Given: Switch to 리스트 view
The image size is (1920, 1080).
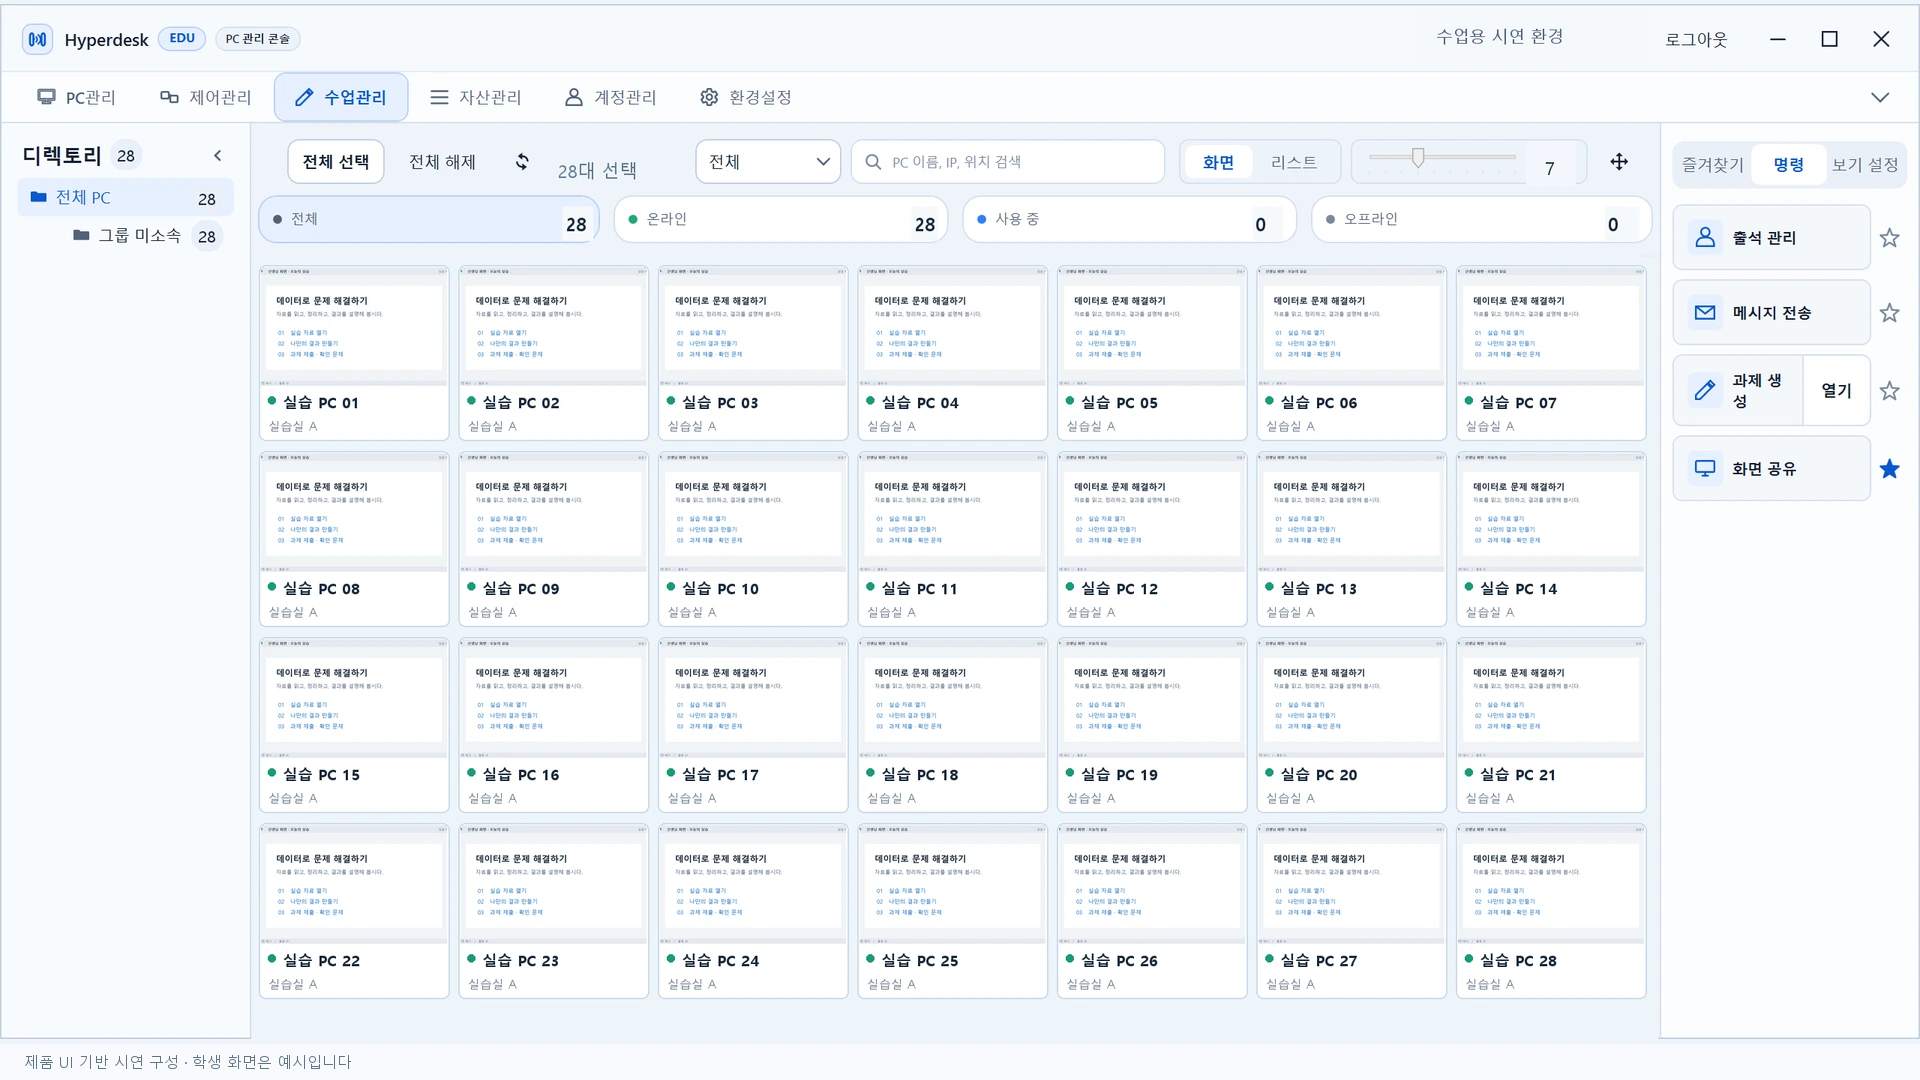Looking at the screenshot, I should 1294,162.
